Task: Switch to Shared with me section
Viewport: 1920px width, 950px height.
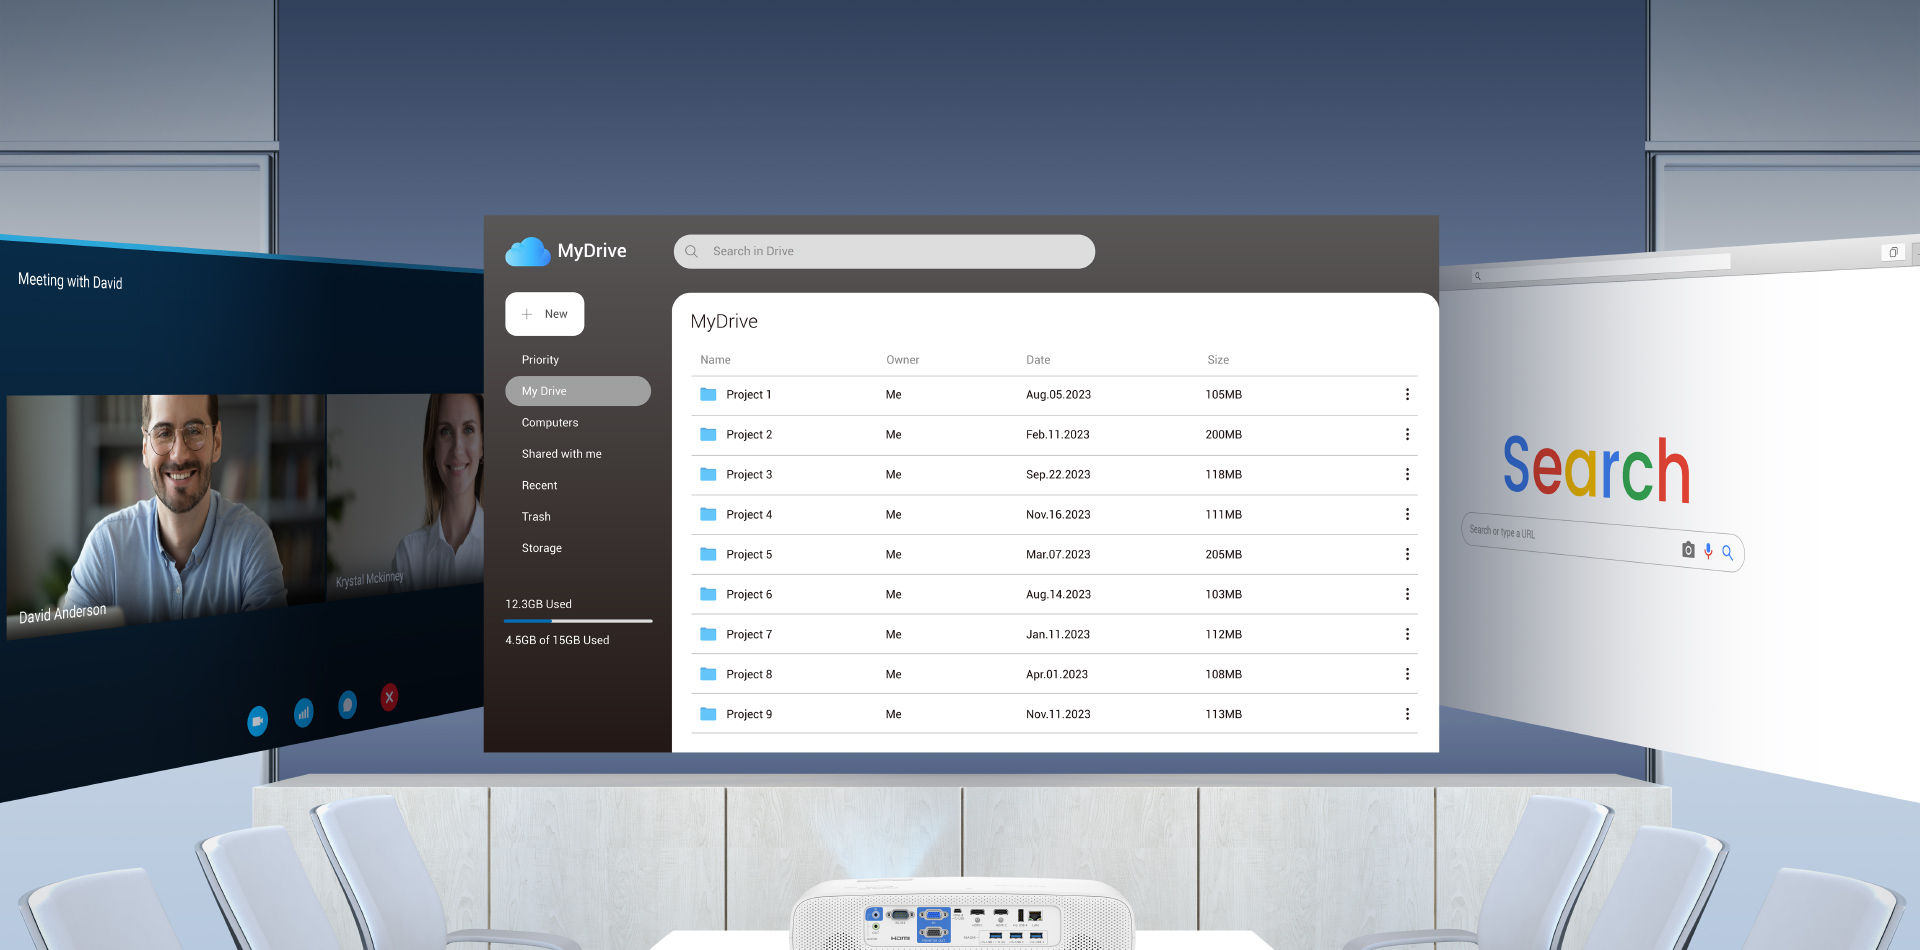Action: tap(561, 453)
